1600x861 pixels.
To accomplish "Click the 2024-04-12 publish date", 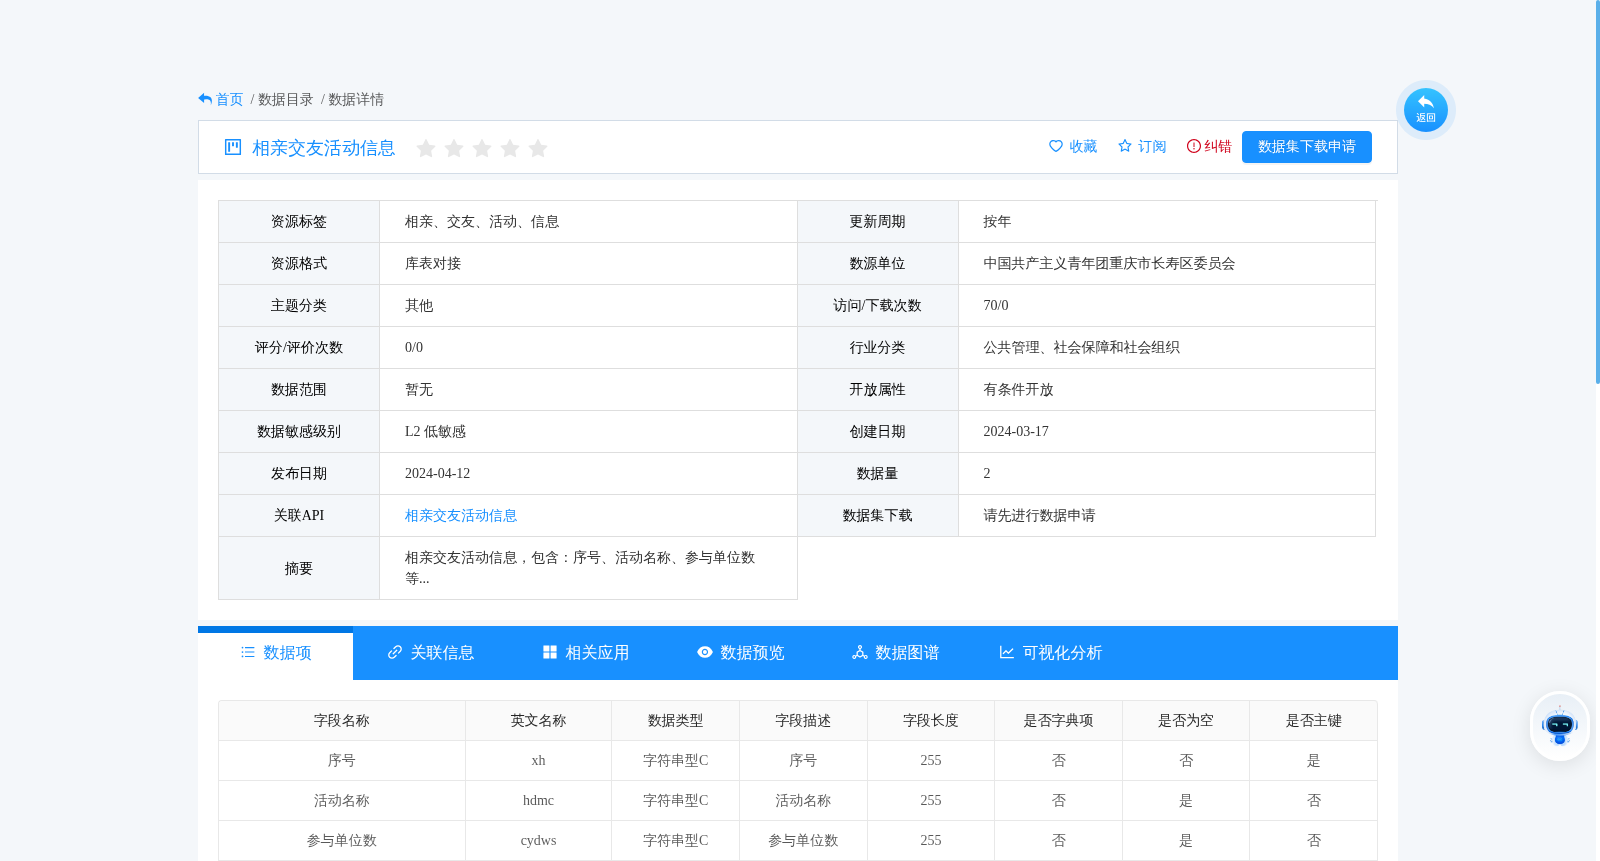I will click(437, 473).
